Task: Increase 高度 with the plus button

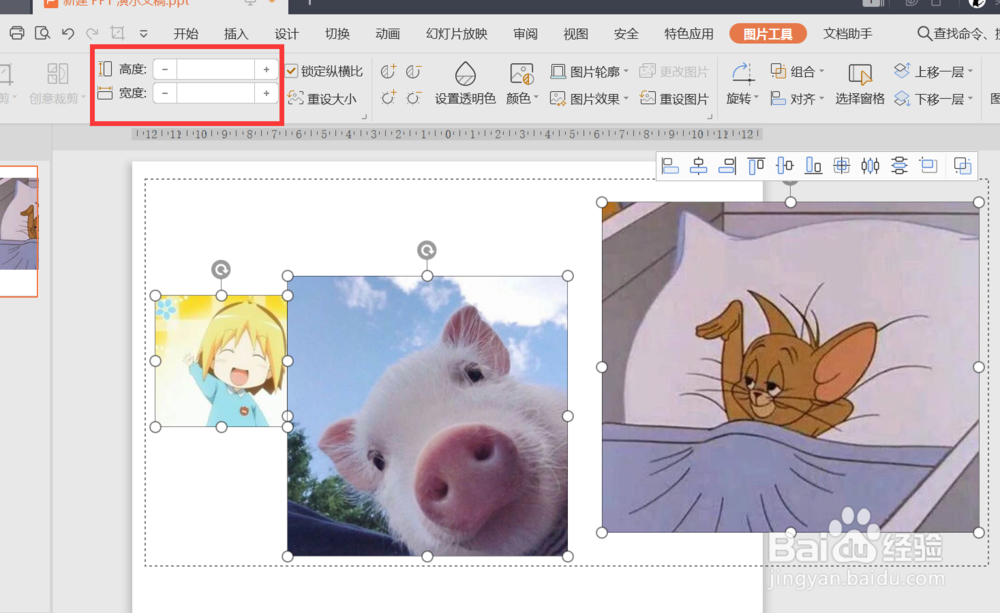Action: [x=266, y=69]
